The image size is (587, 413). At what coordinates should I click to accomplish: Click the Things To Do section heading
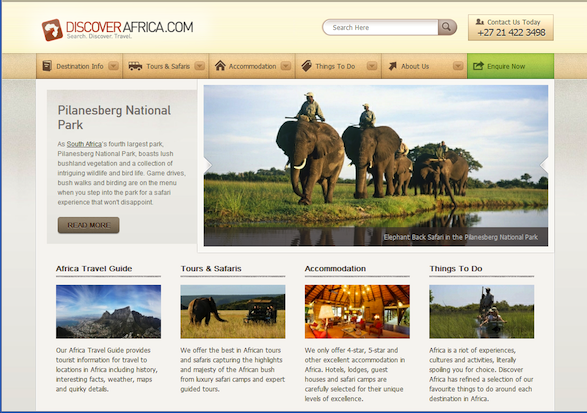pyautogui.click(x=456, y=268)
